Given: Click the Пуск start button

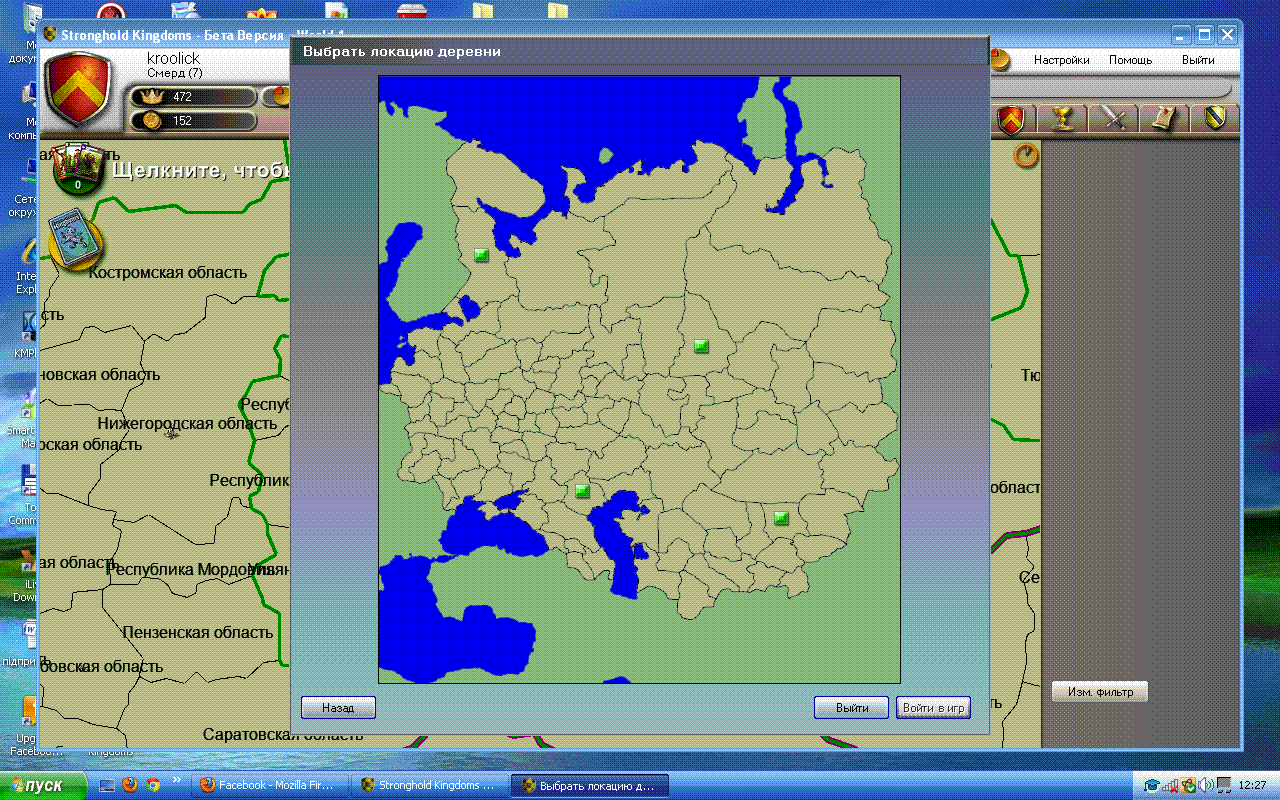Looking at the screenshot, I should (44, 785).
